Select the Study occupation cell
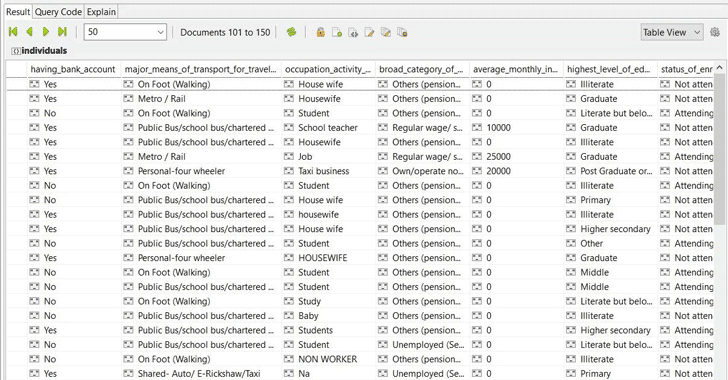 (329, 301)
